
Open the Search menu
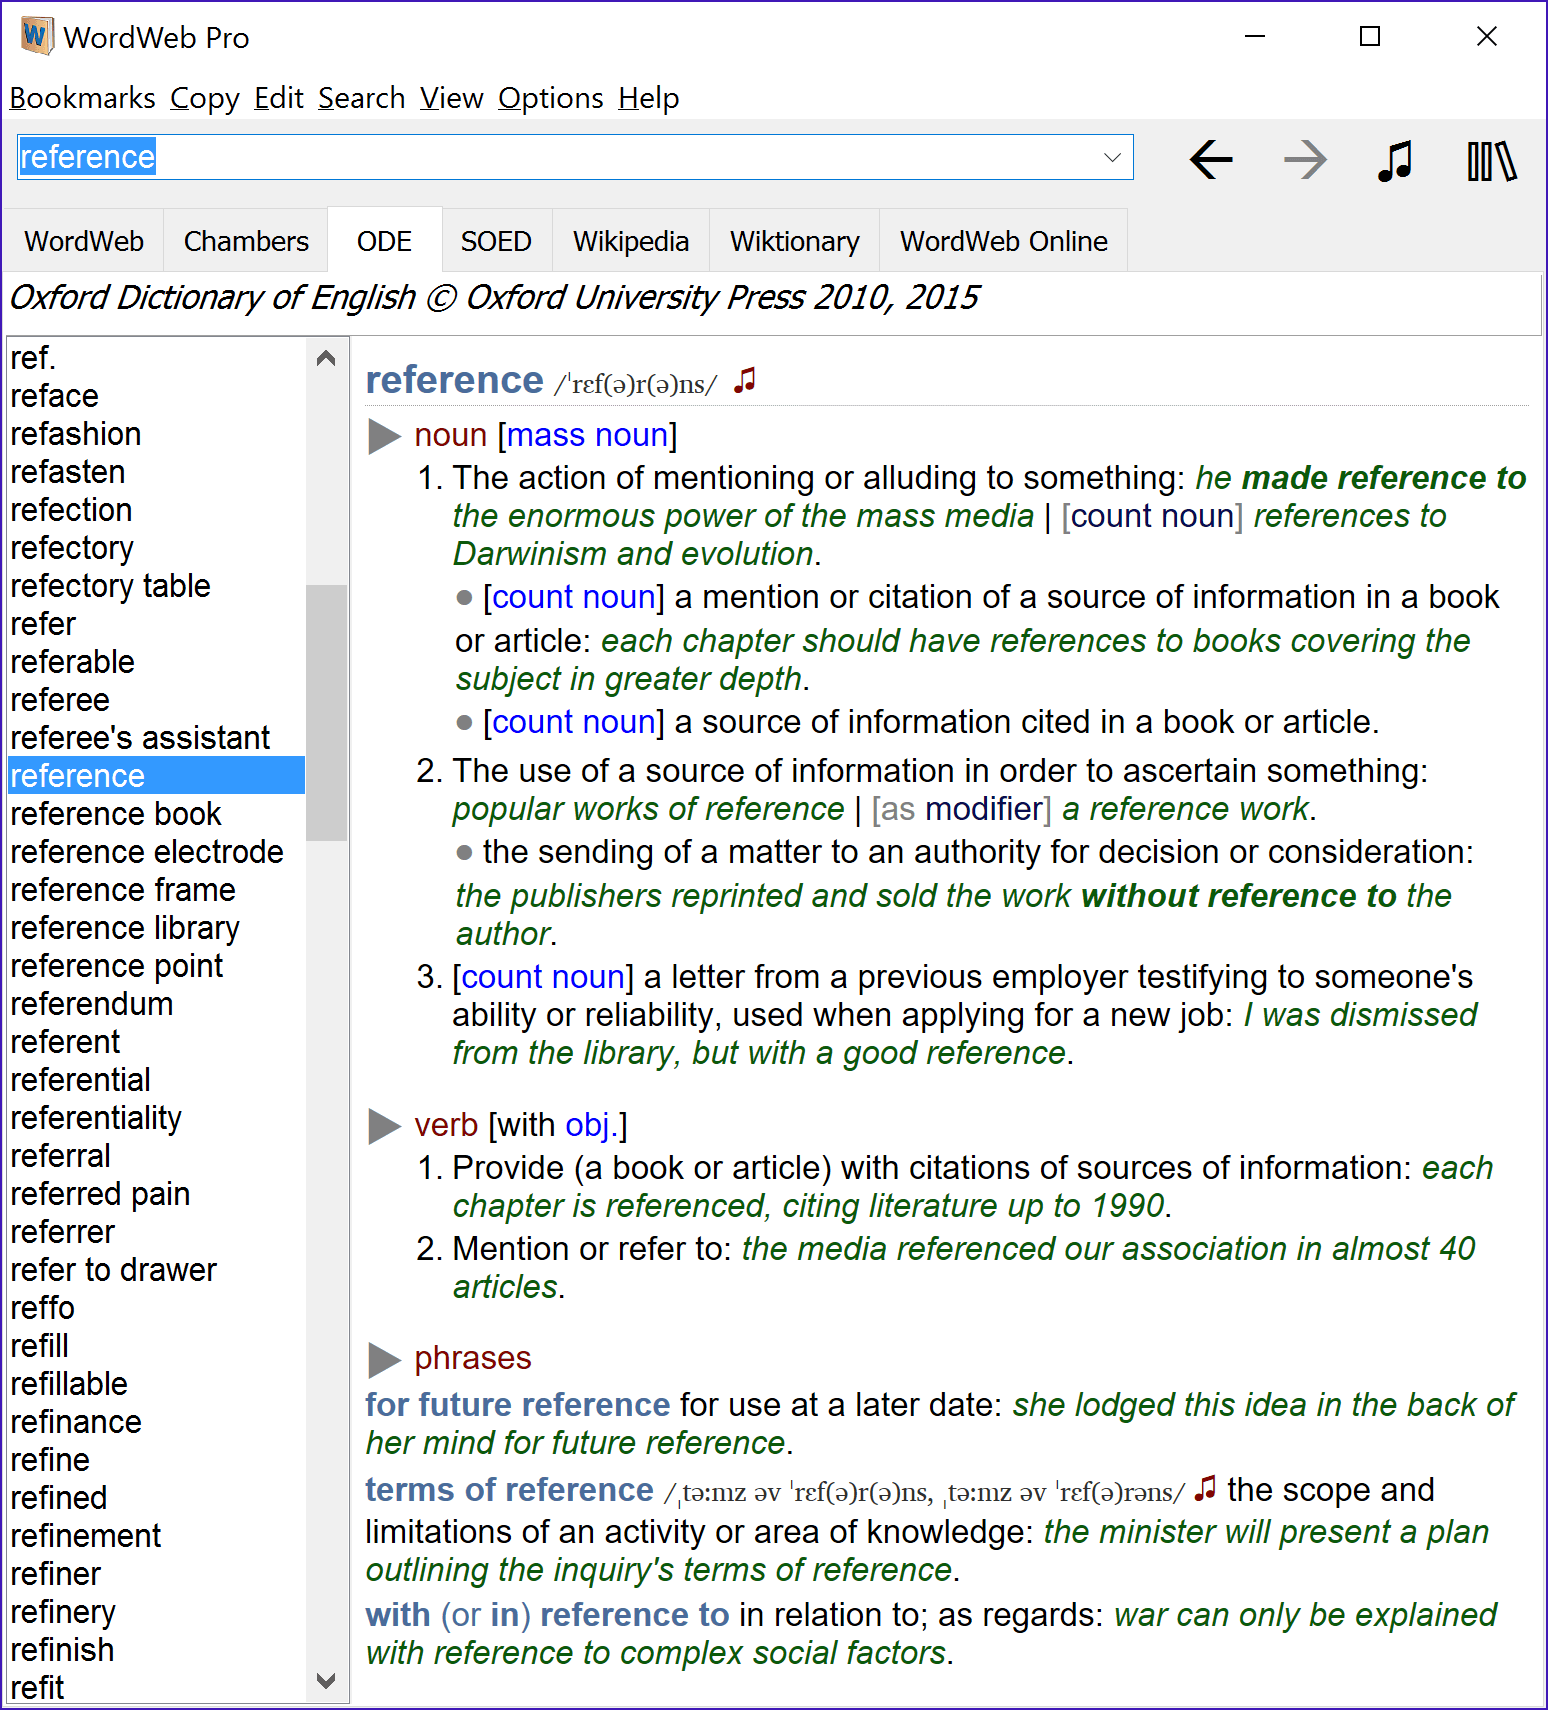click(361, 98)
